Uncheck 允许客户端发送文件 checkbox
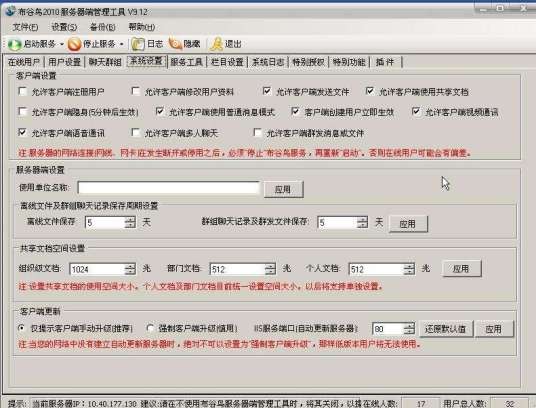Image resolution: width=536 pixels, height=408 pixels. pyautogui.click(x=267, y=91)
